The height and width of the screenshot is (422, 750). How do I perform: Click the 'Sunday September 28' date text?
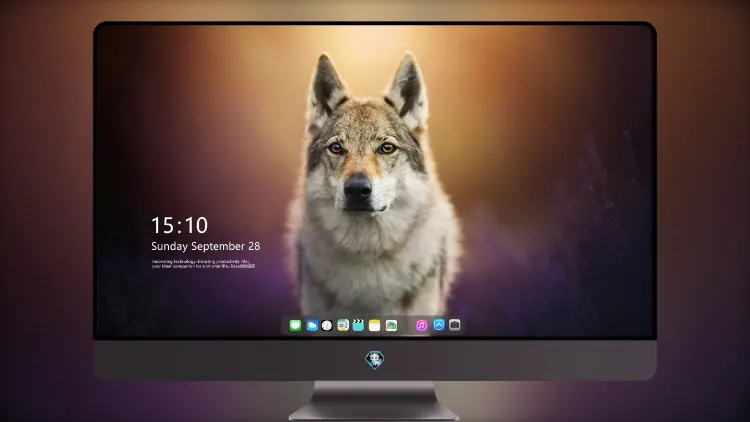[206, 246]
